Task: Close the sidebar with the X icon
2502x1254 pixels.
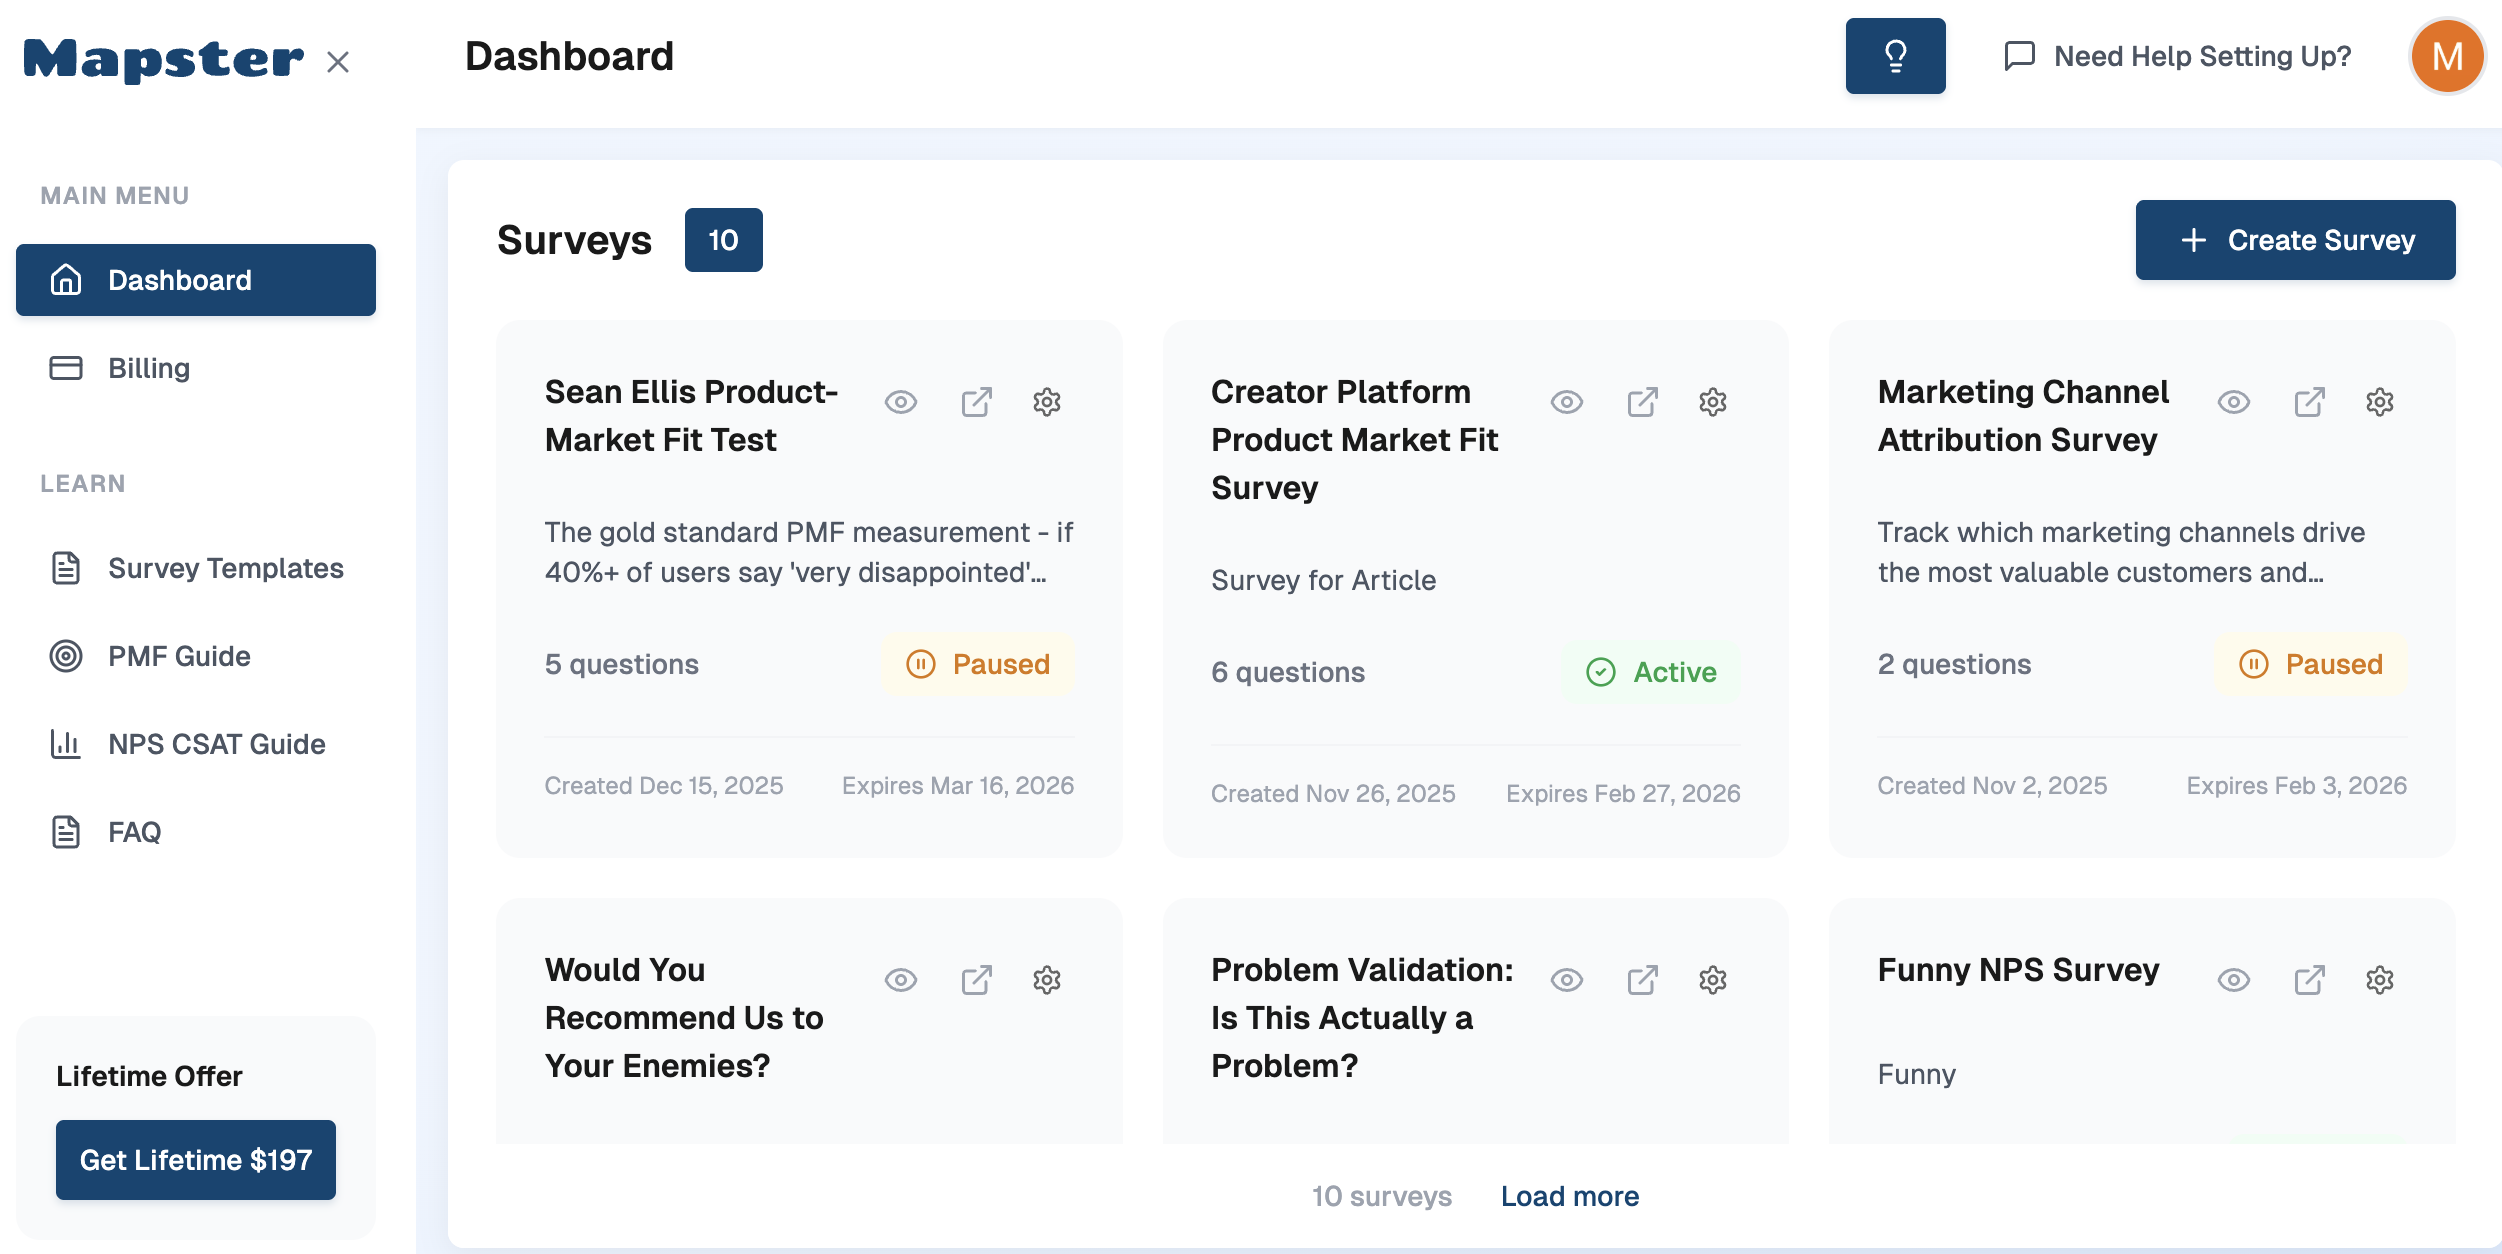Action: [x=338, y=62]
